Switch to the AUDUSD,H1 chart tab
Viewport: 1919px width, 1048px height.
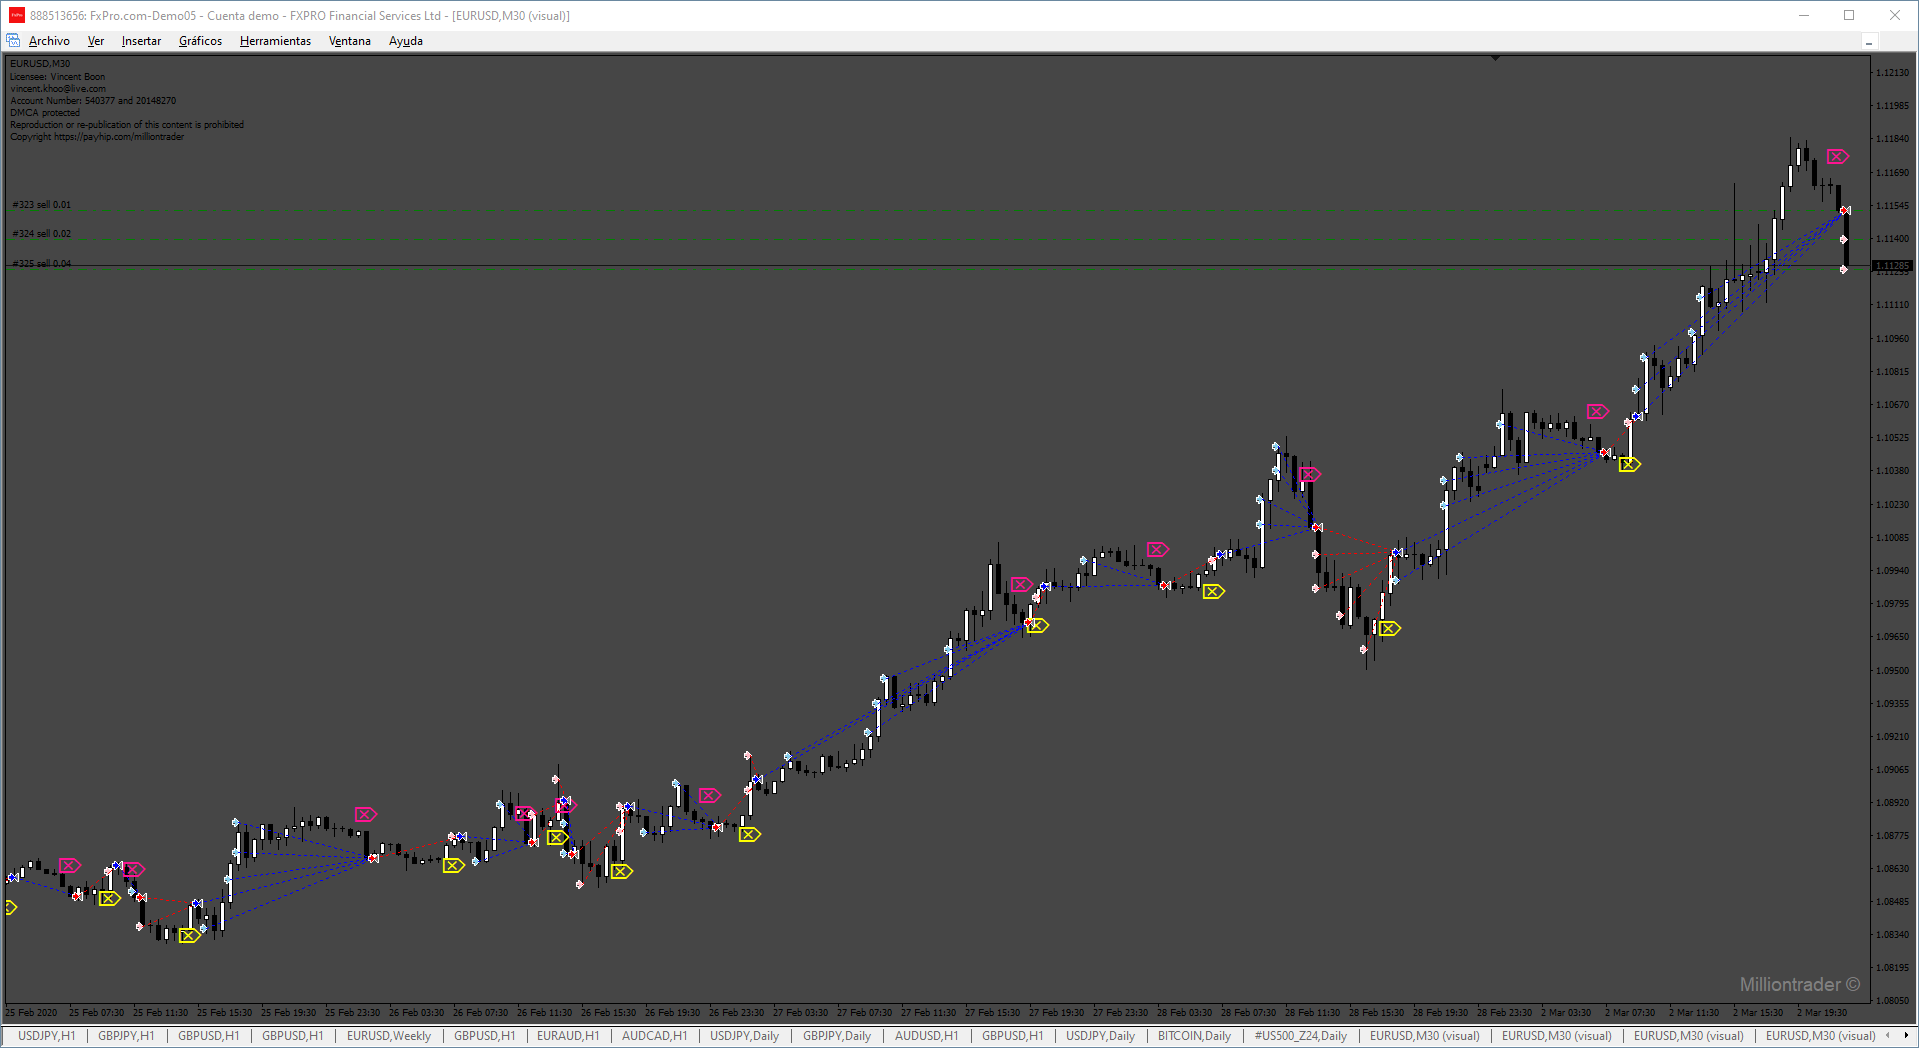tap(926, 1036)
